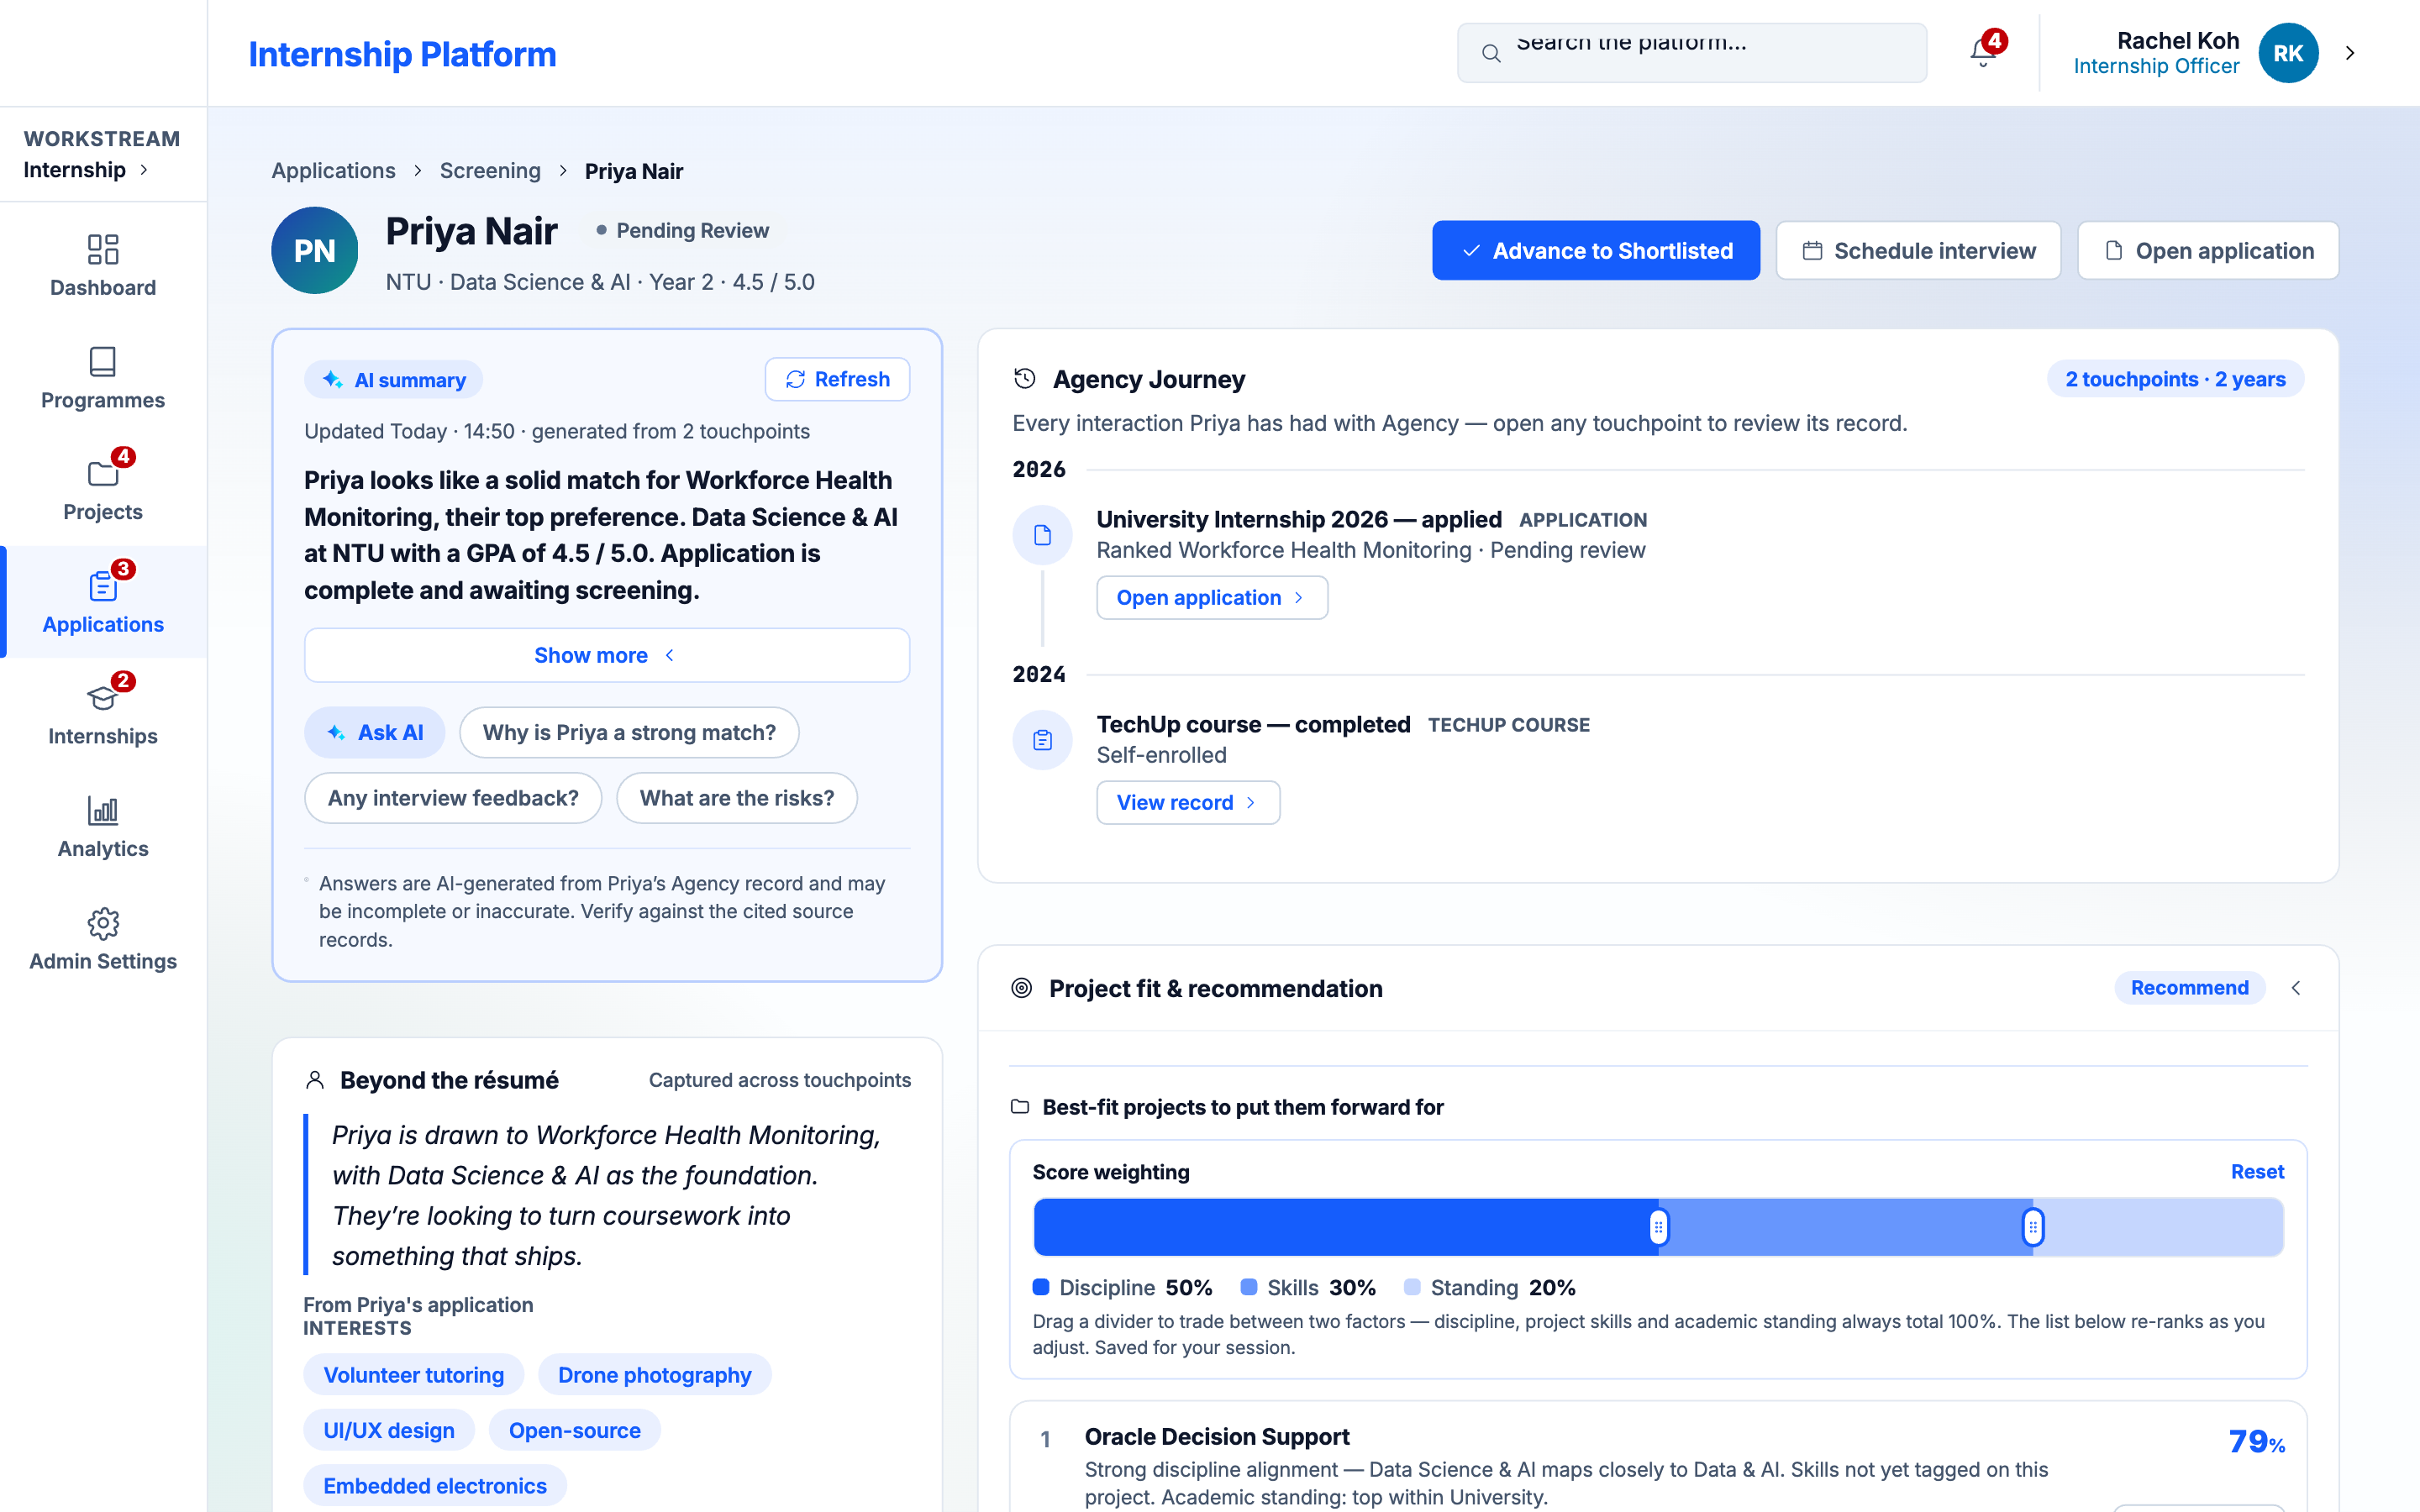
Task: Go to Screening breadcrumb
Action: tap(490, 171)
